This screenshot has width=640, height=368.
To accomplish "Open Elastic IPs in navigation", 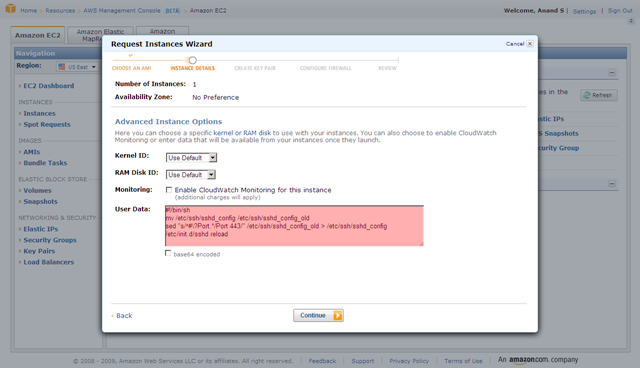I will point(41,229).
